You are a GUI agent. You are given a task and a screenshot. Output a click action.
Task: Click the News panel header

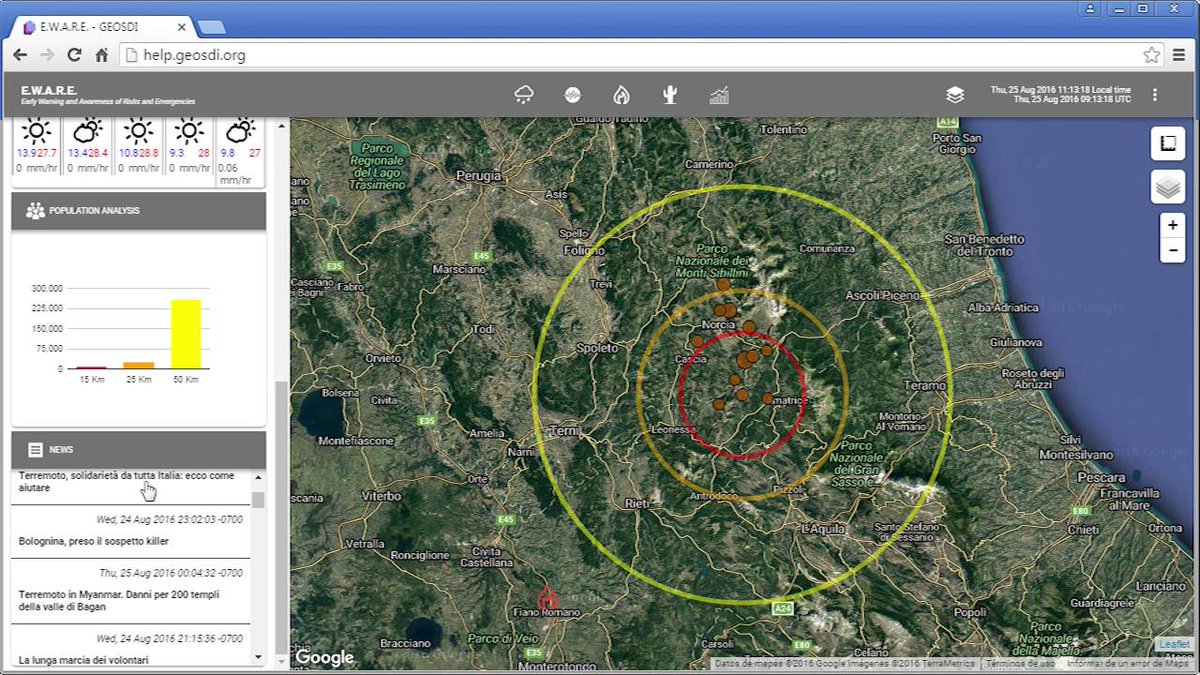pos(138,450)
